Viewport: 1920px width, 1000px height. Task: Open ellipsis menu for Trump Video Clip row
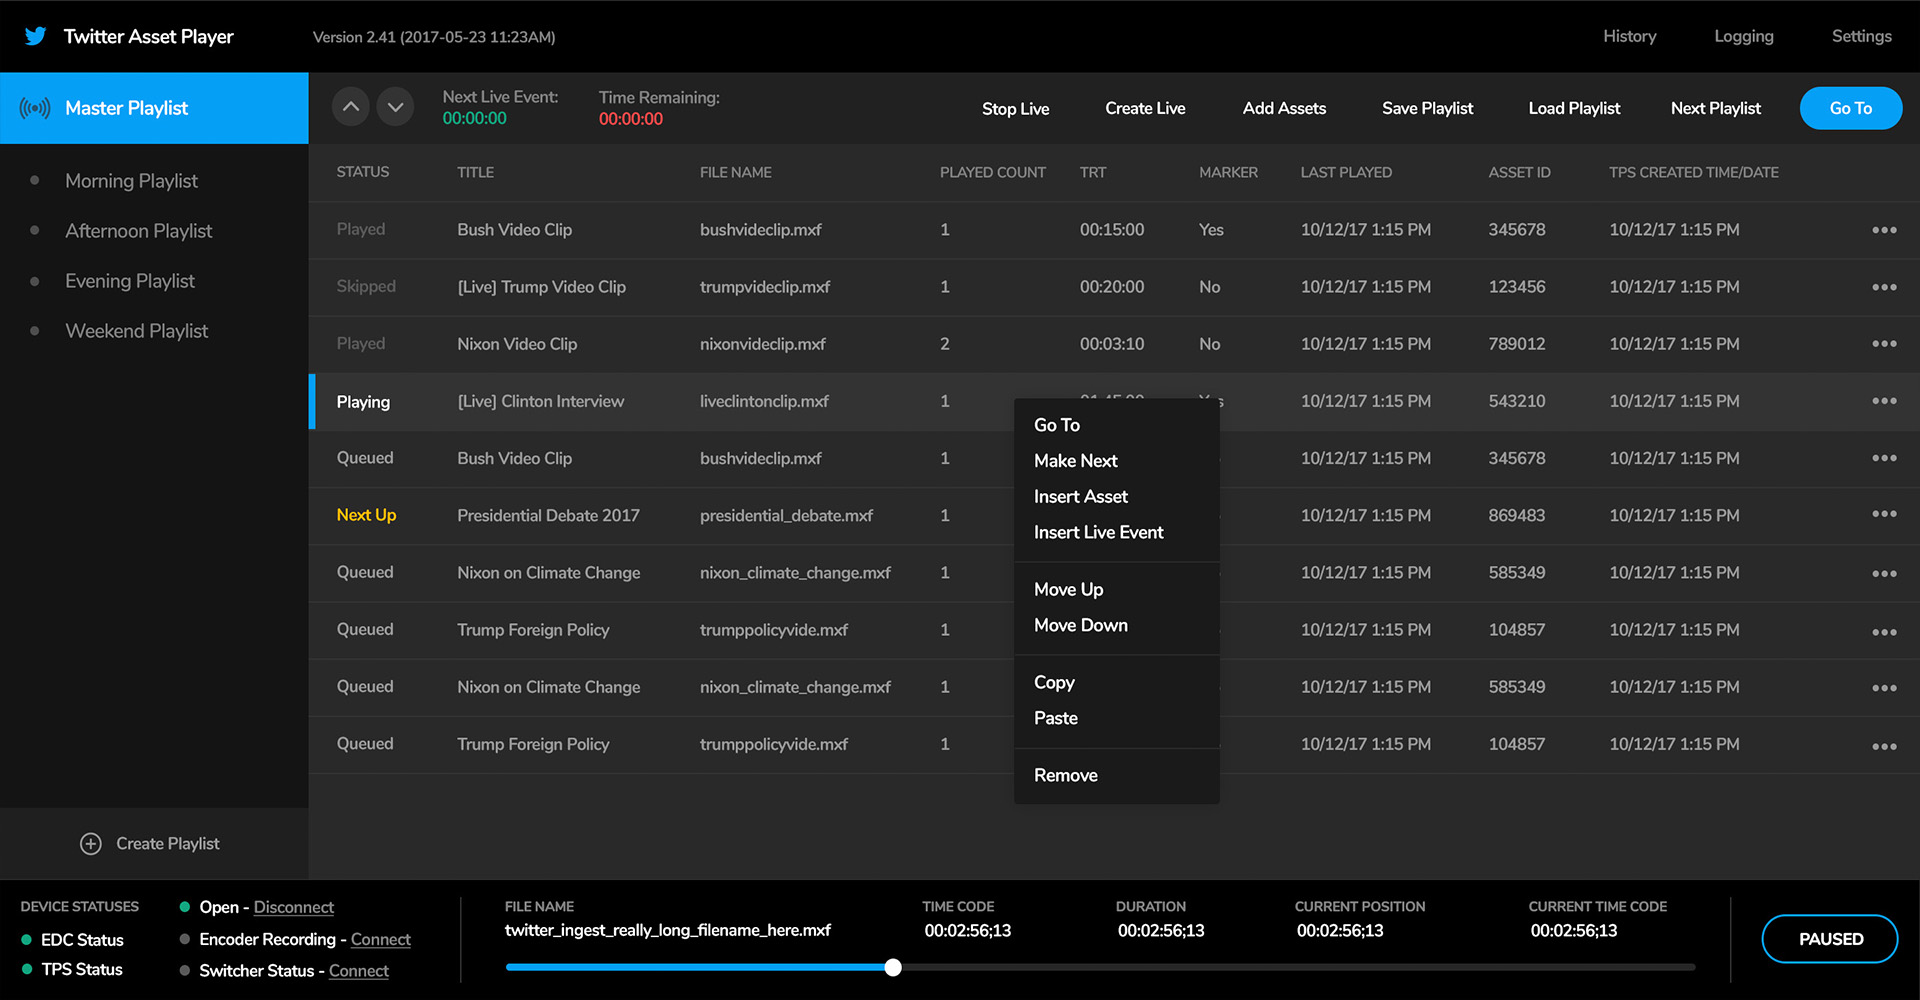pos(1884,287)
